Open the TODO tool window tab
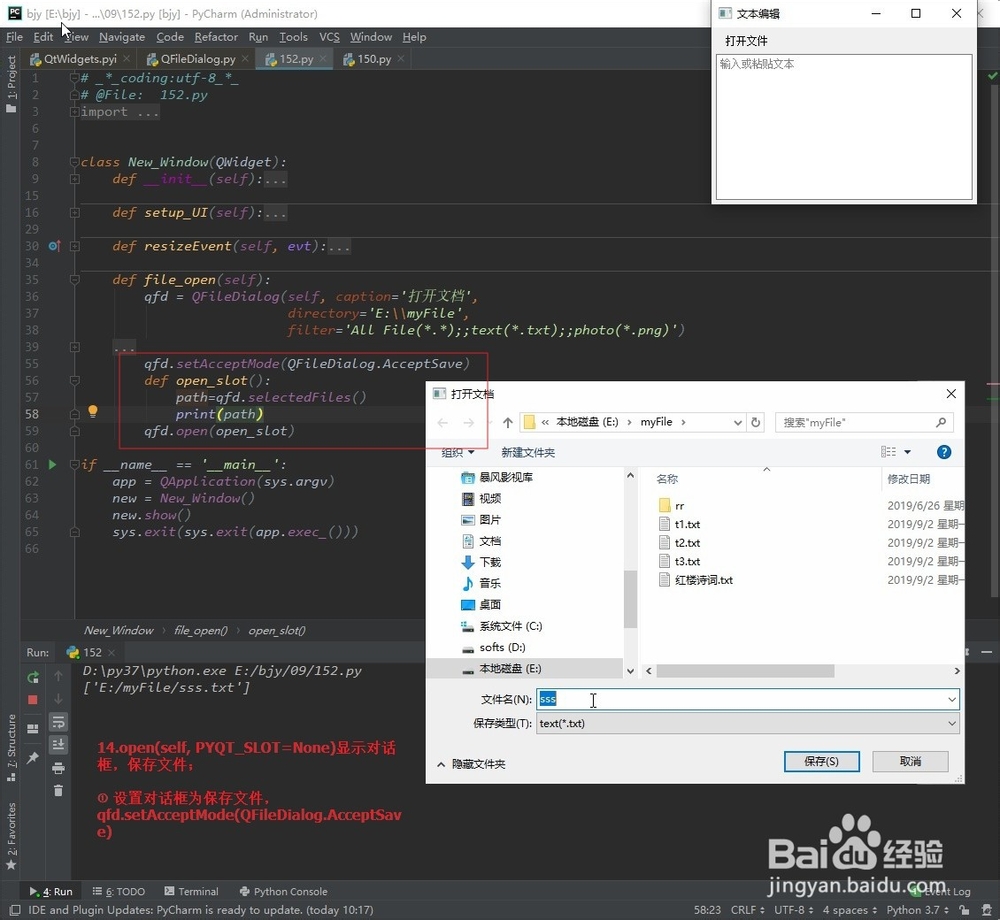Image resolution: width=1000 pixels, height=920 pixels. [x=119, y=891]
